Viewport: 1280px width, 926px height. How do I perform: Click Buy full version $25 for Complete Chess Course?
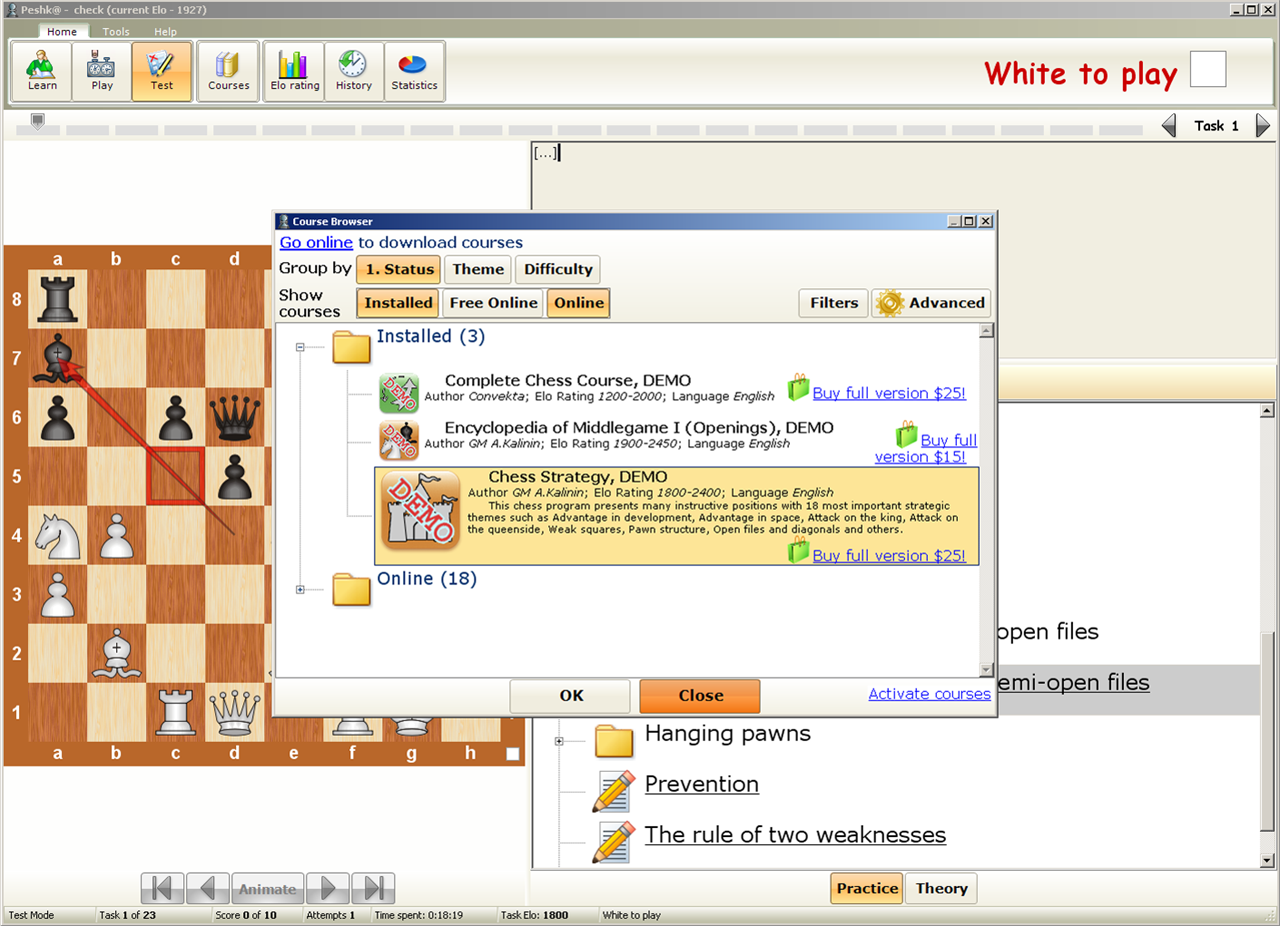889,393
